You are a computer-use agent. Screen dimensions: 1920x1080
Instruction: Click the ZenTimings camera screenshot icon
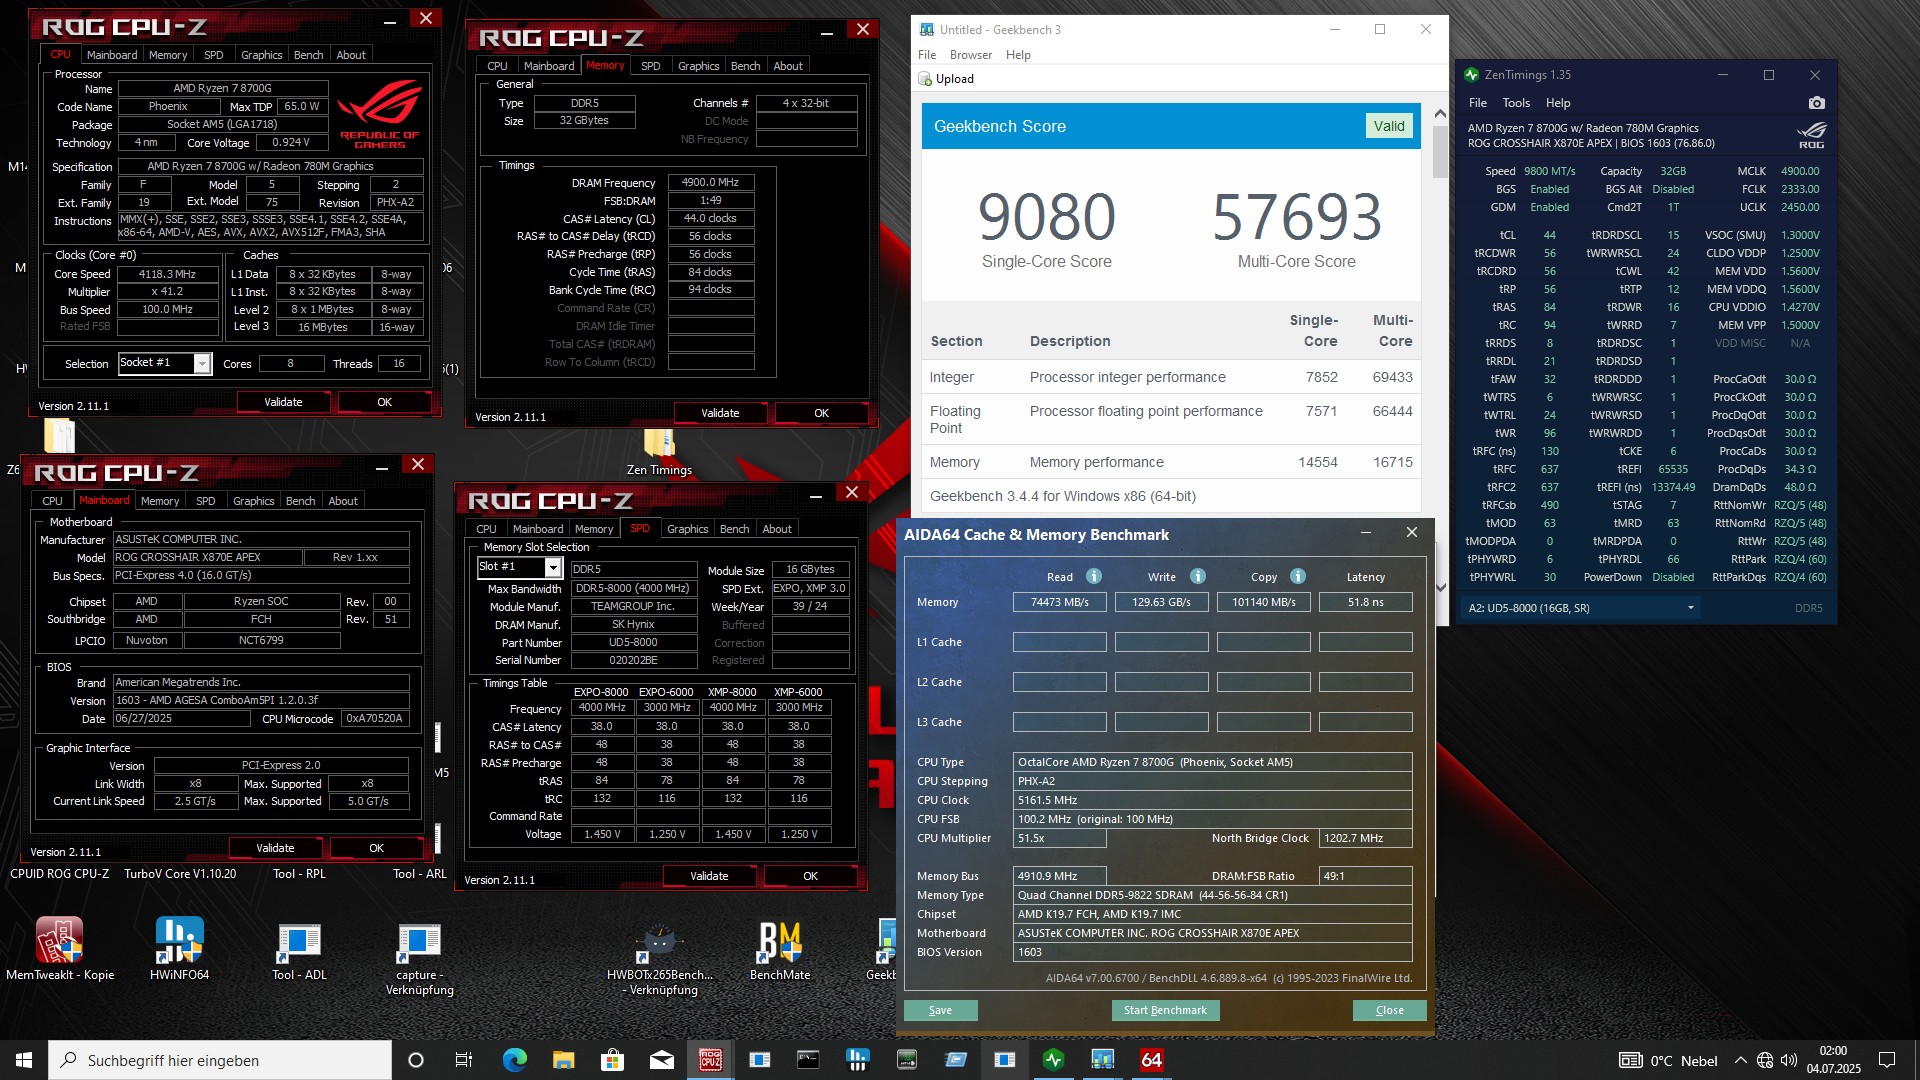coord(1817,103)
